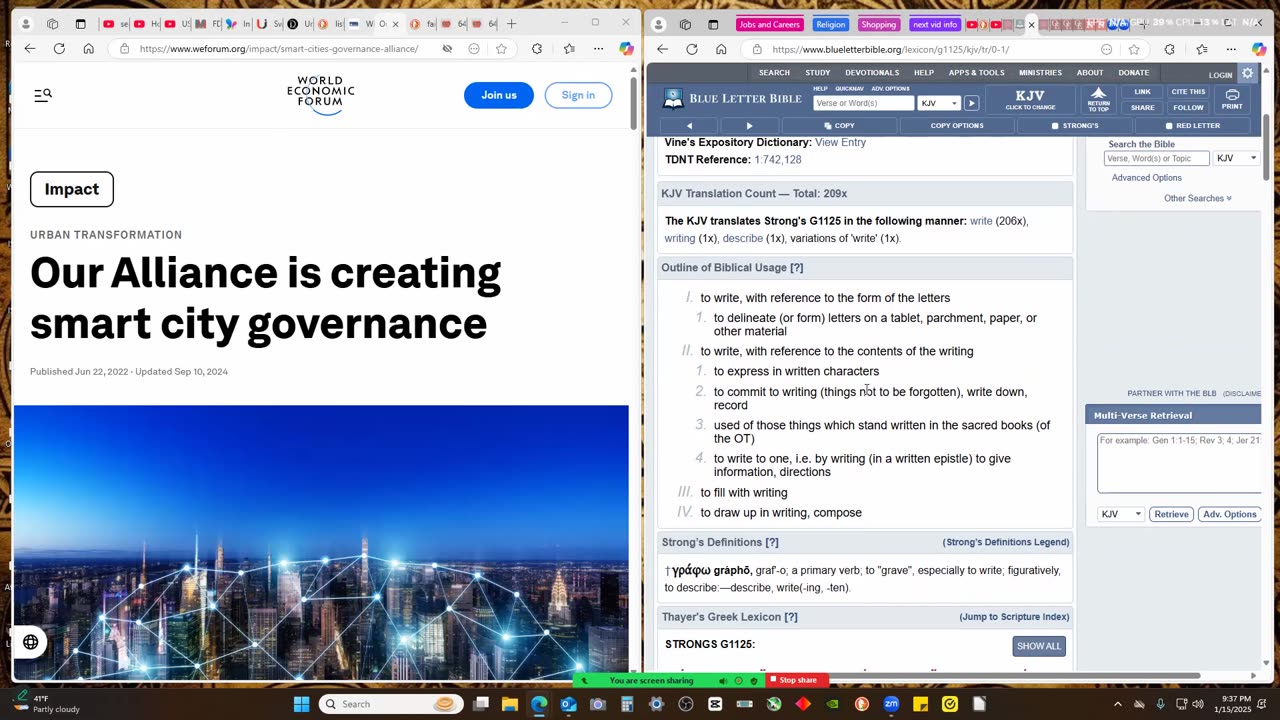The image size is (1280, 720).
Task: Open COPY OPTIONS
Action: click(957, 126)
